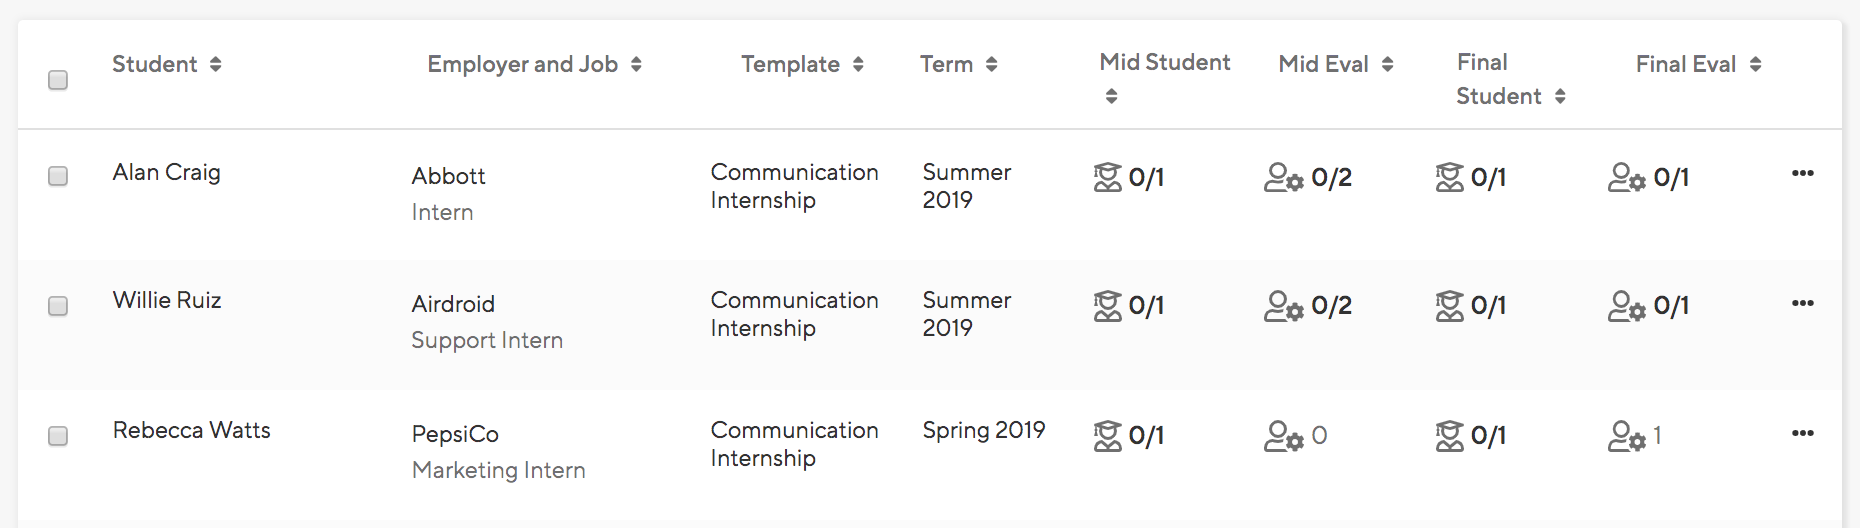Sort by Employer and Job column
The image size is (1860, 528).
click(535, 64)
